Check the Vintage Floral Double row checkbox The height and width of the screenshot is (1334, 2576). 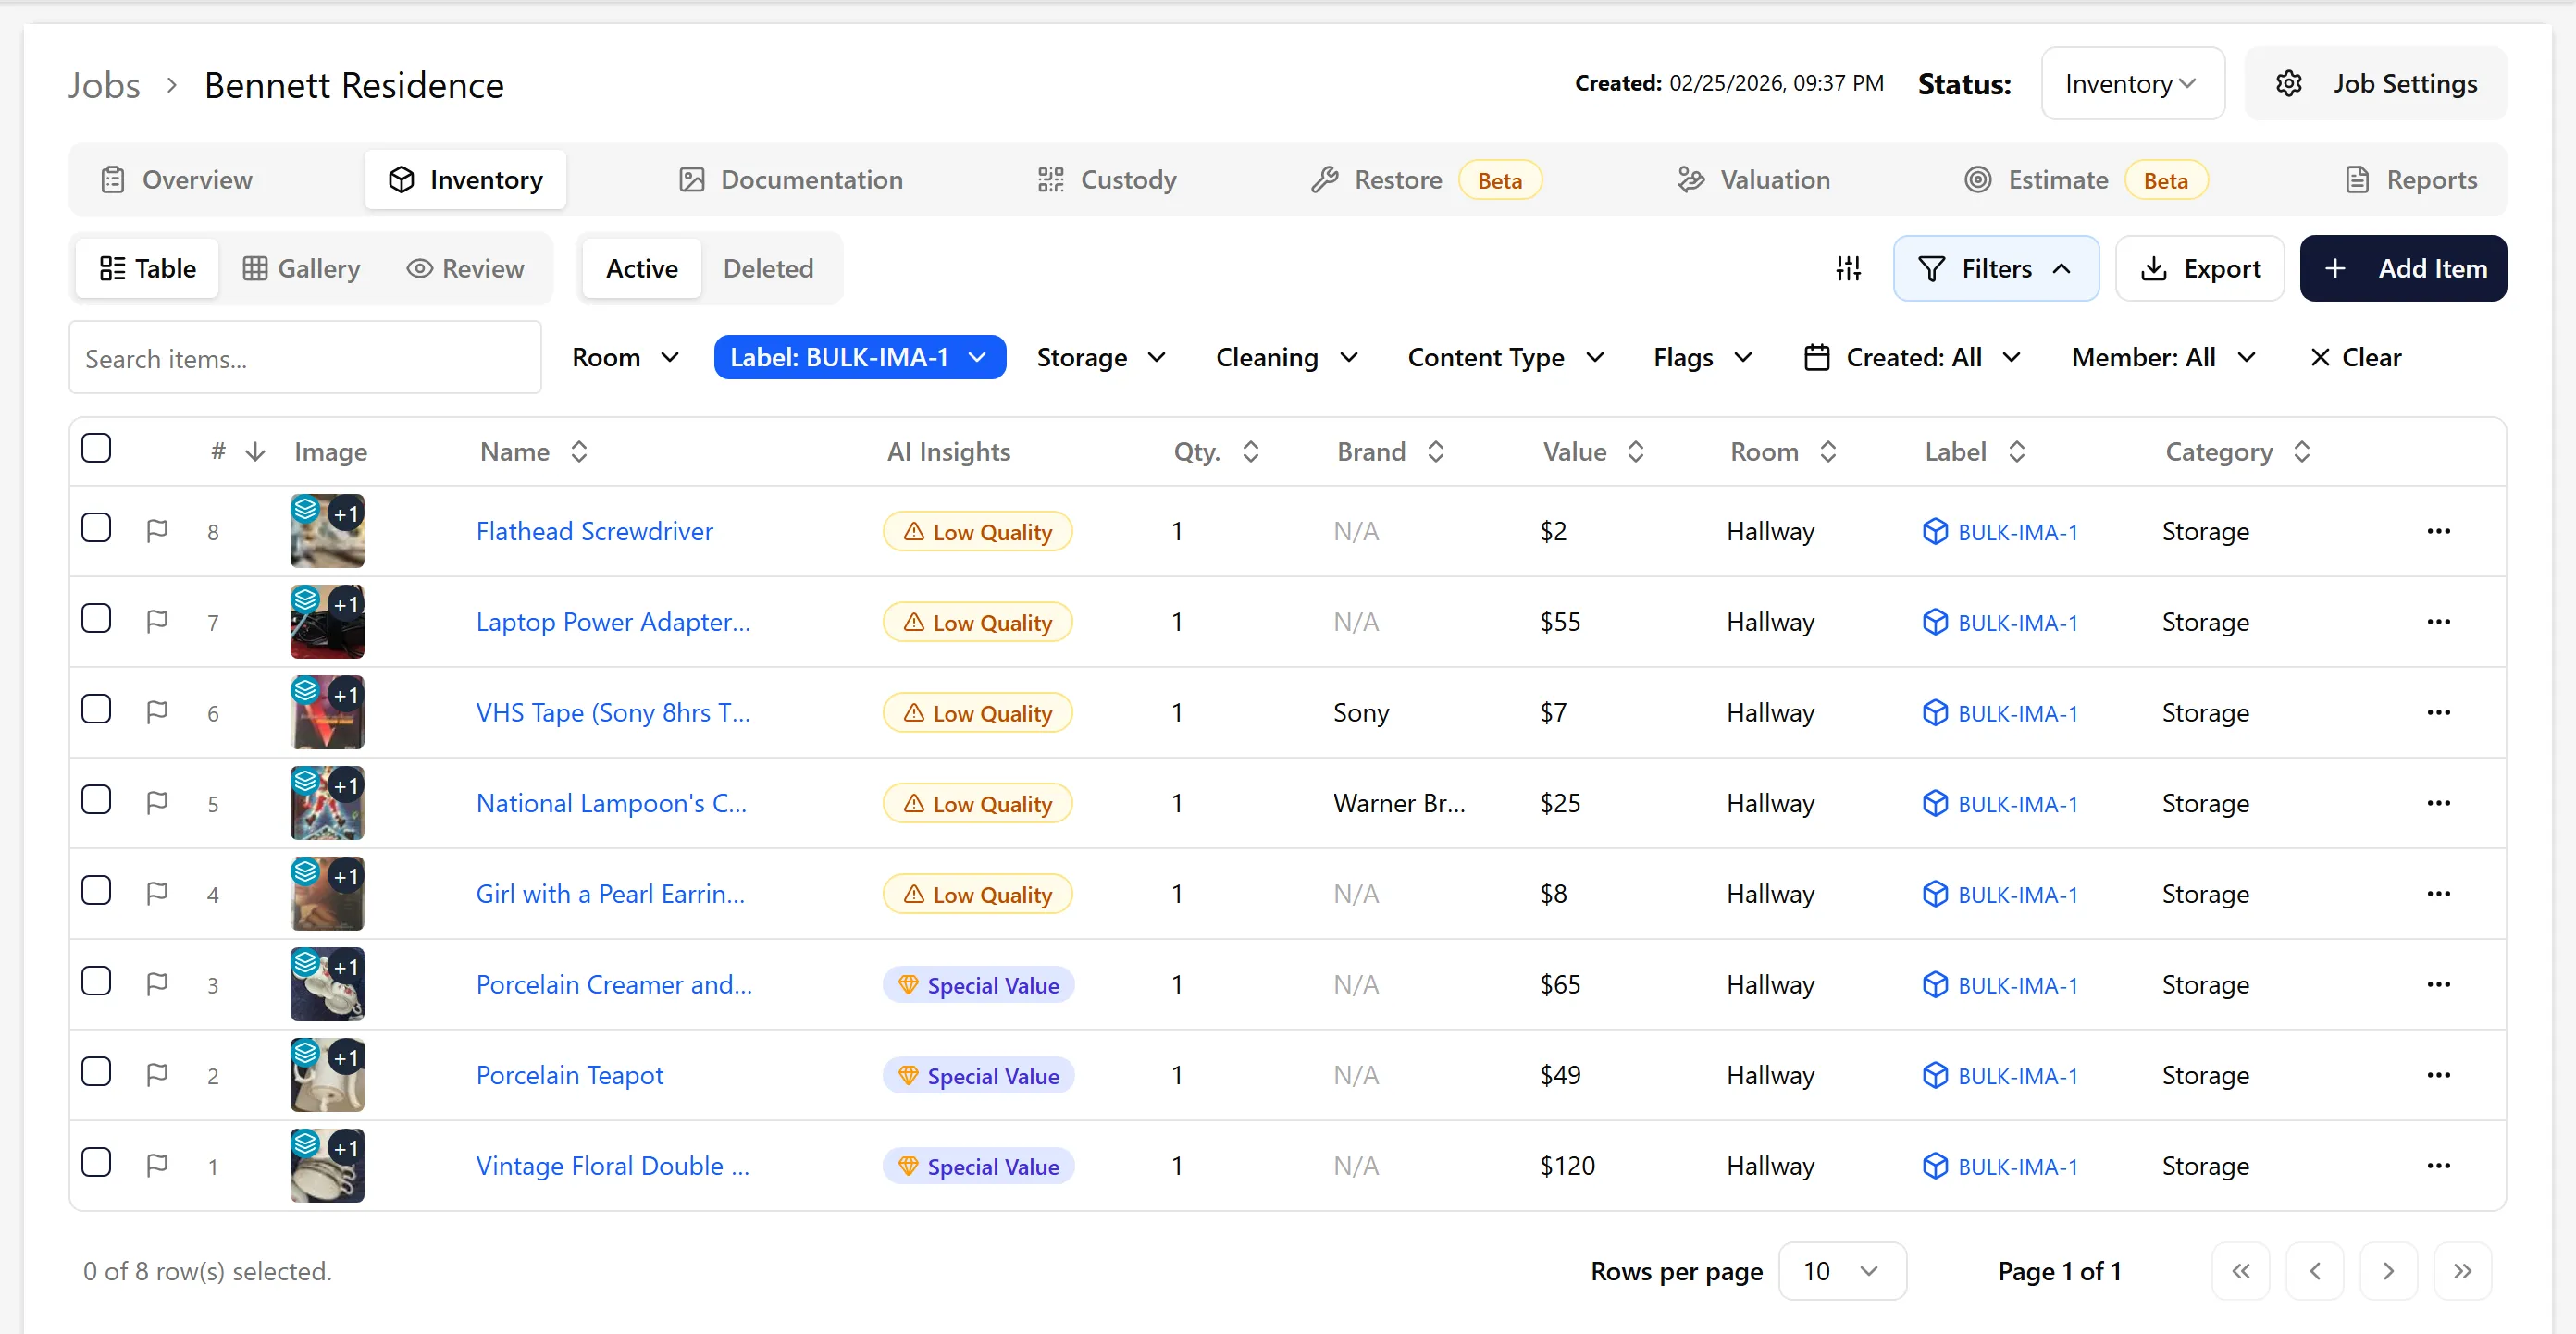(96, 1163)
